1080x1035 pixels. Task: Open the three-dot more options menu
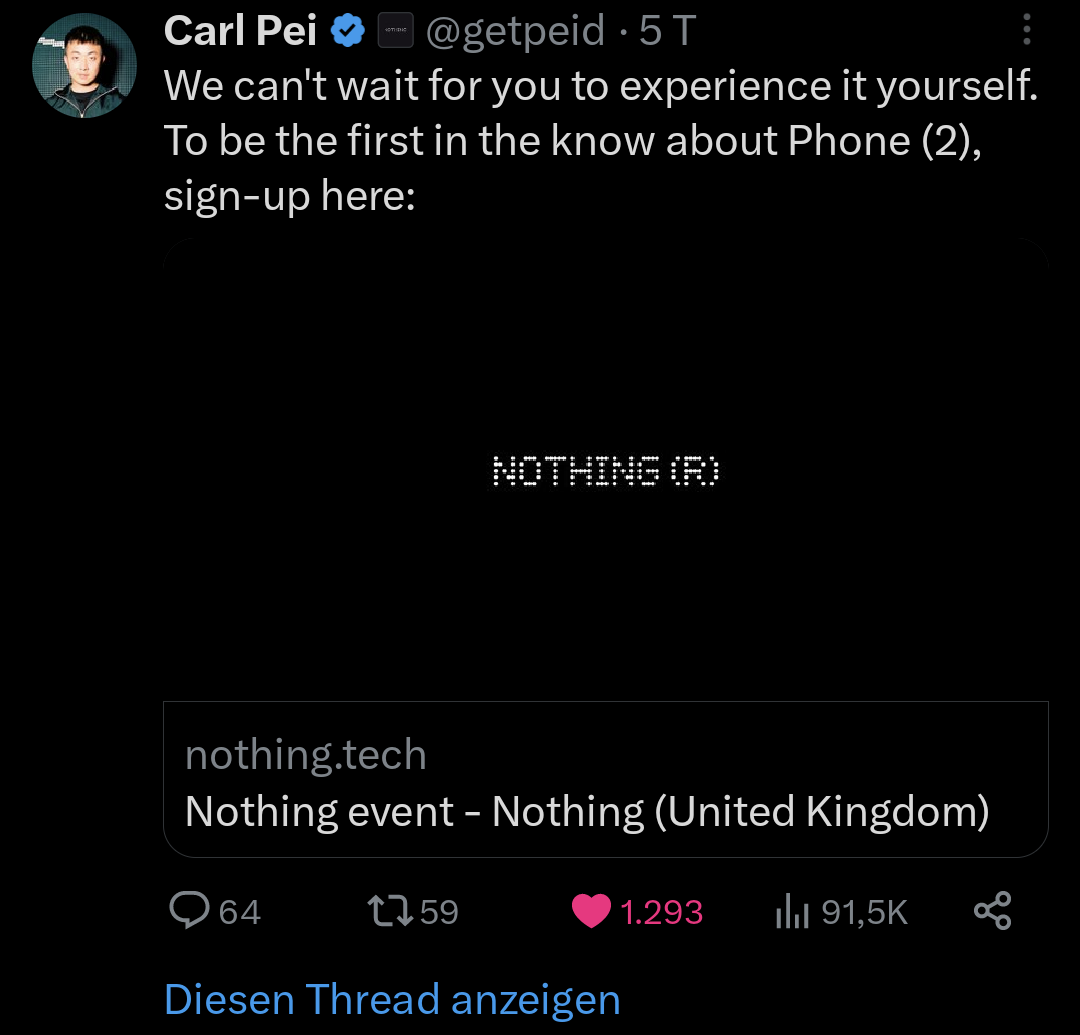coord(1026,31)
